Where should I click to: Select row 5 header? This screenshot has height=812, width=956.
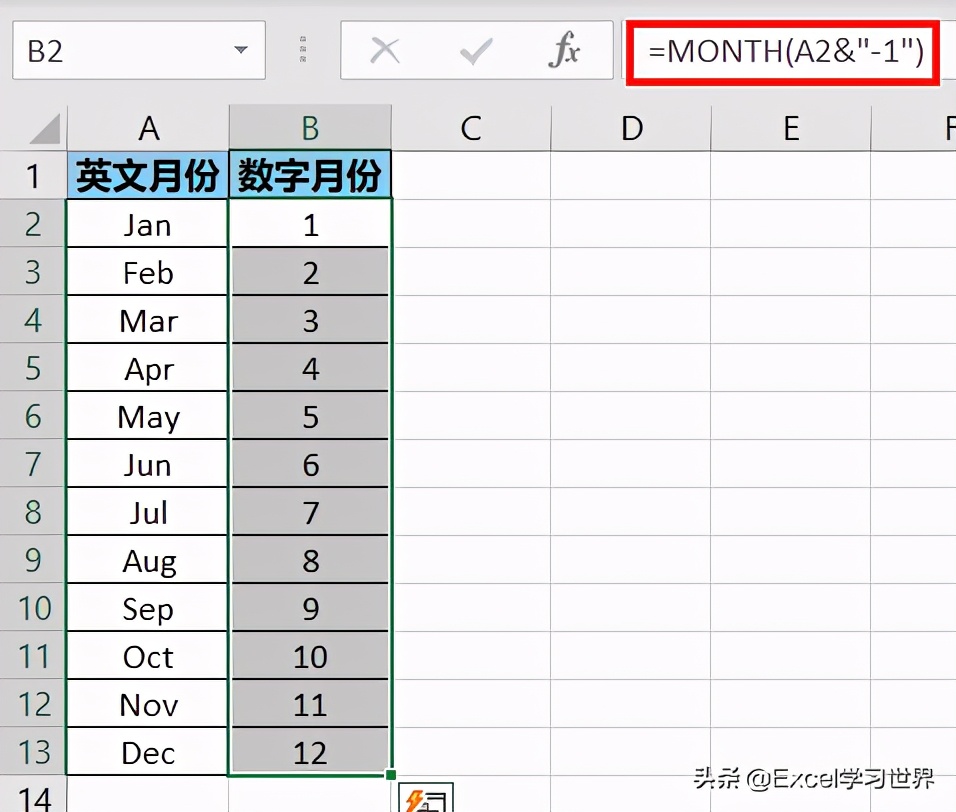[x=33, y=368]
